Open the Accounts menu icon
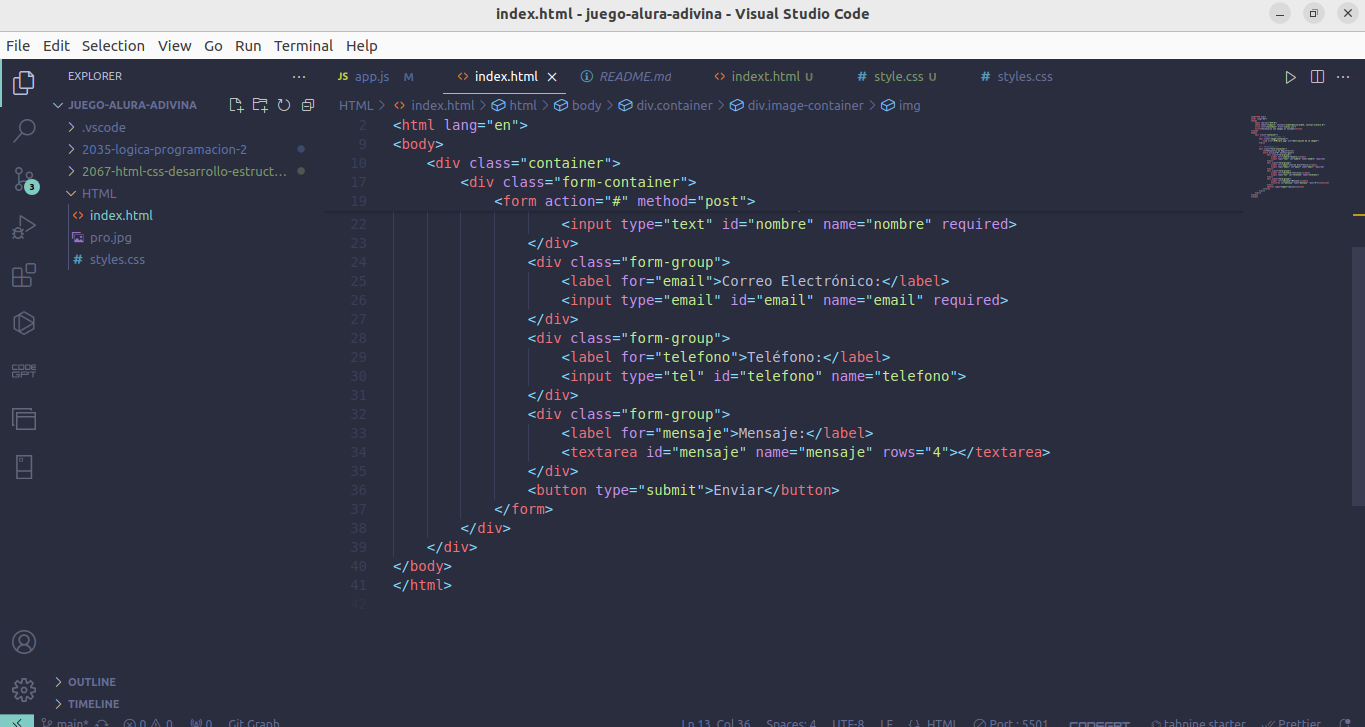Image resolution: width=1365 pixels, height=727 pixels. 24,642
